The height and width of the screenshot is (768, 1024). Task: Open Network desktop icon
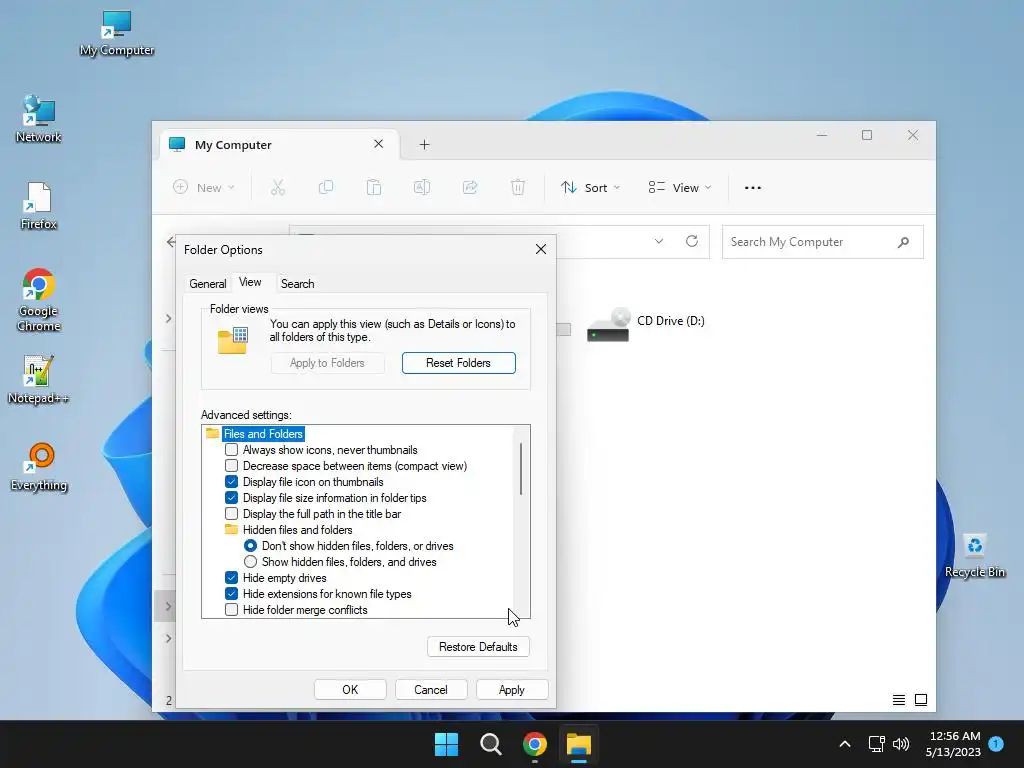(39, 119)
